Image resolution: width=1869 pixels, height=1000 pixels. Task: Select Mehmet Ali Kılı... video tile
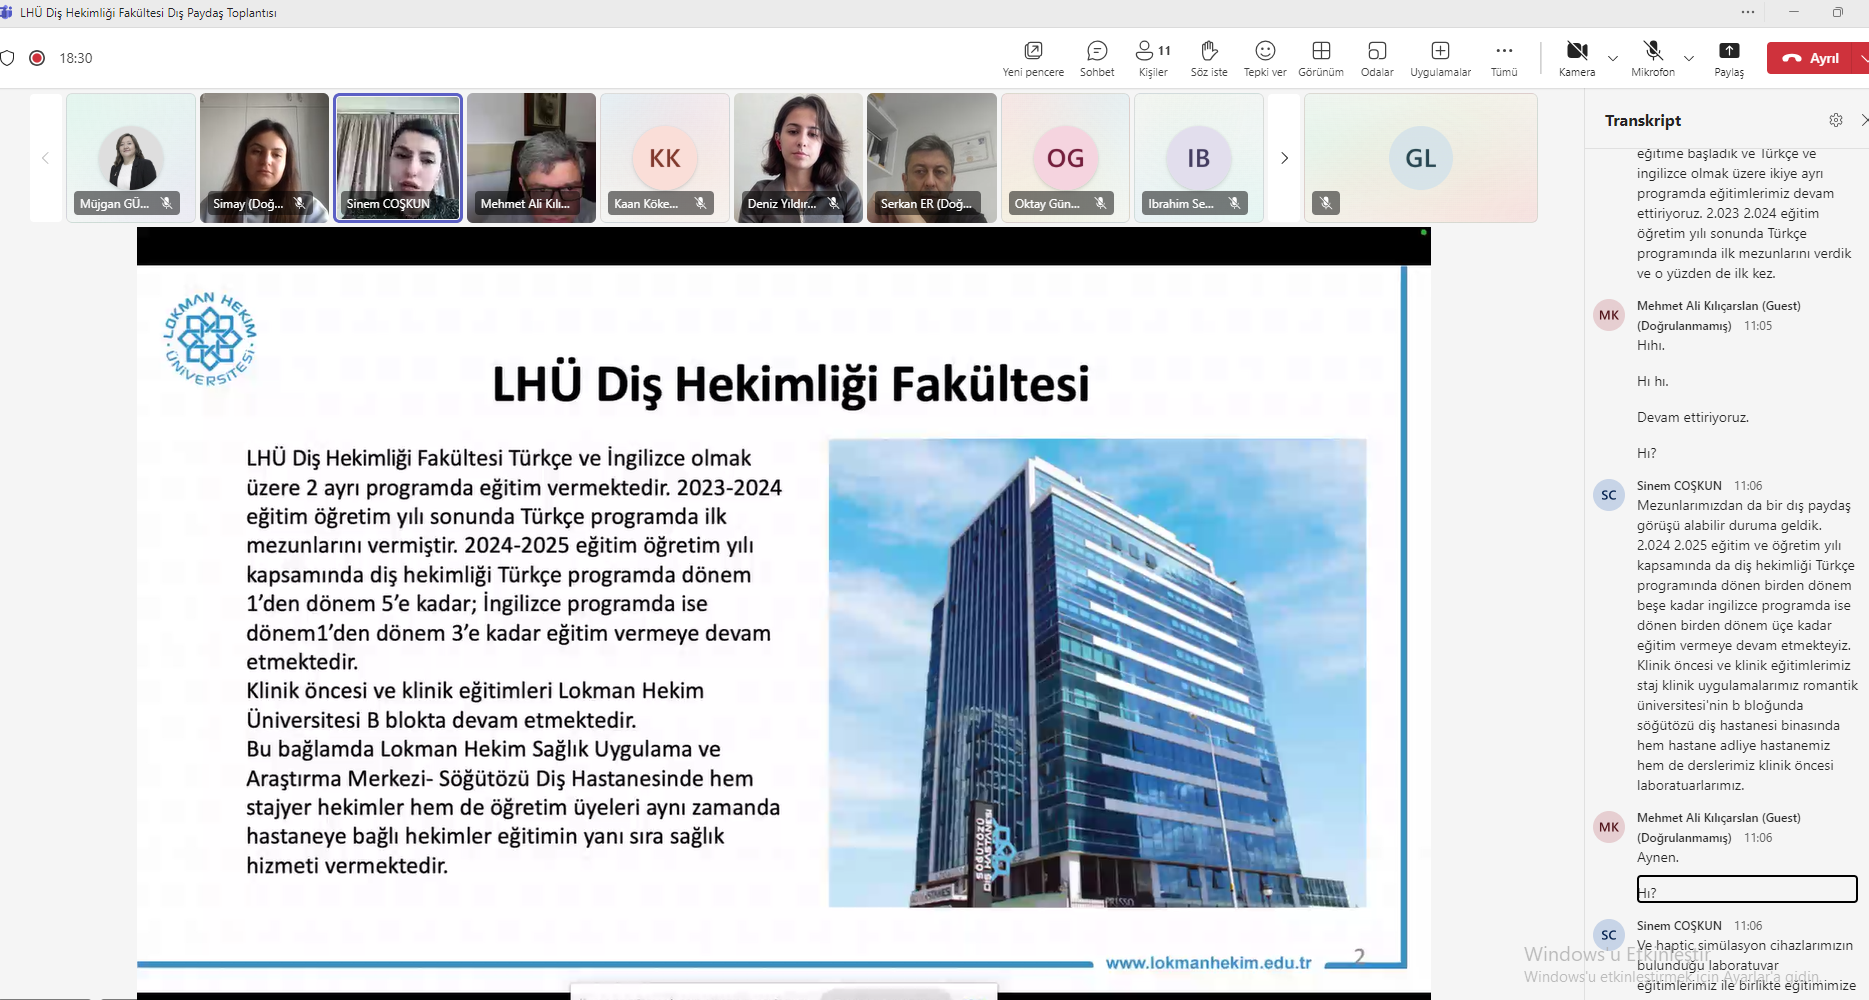click(x=531, y=158)
